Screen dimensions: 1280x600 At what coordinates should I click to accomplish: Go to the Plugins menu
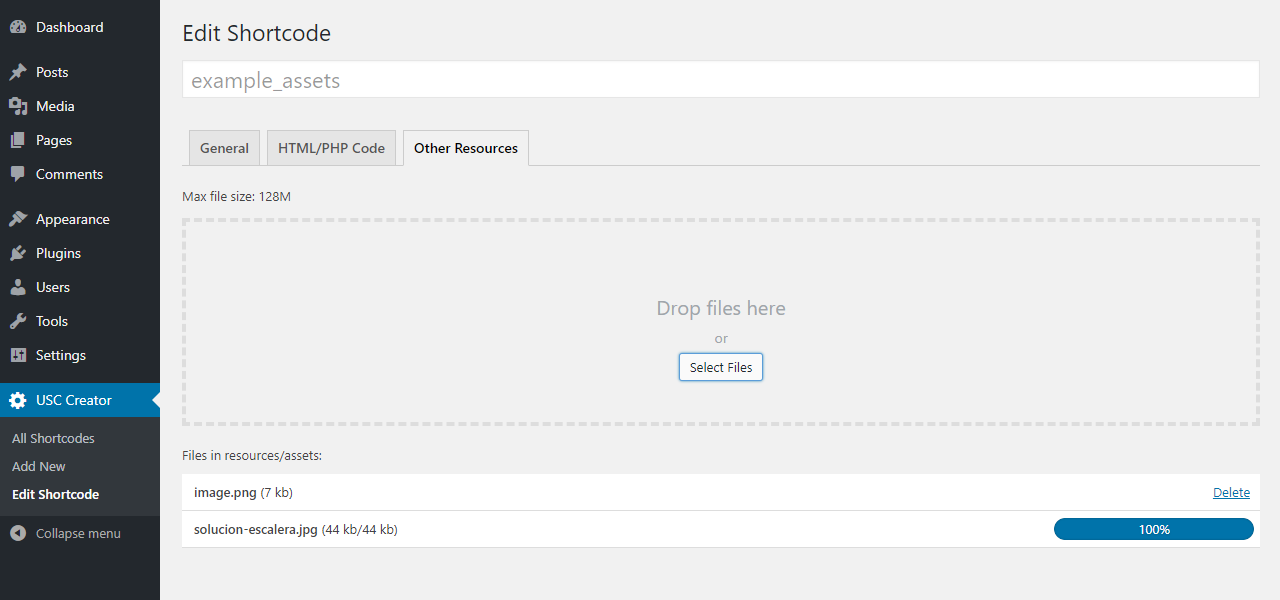click(80, 253)
